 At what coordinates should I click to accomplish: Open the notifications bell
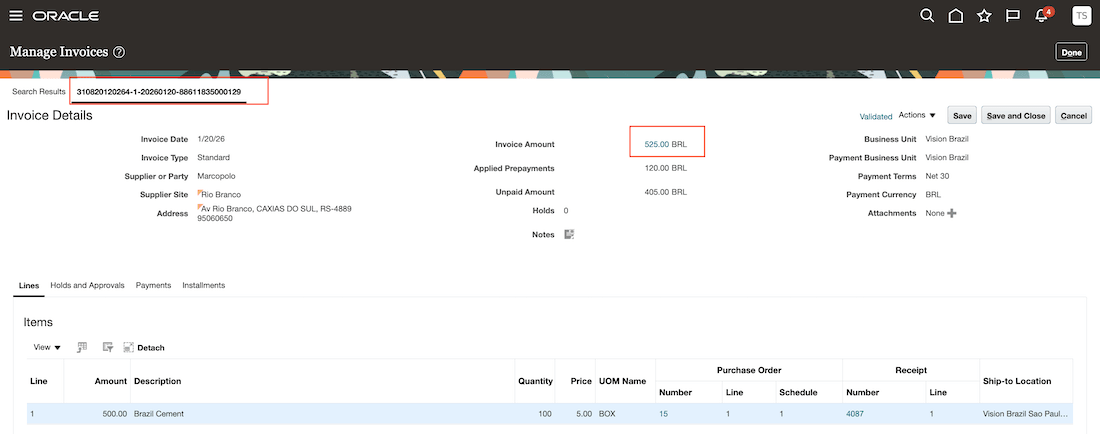(x=1042, y=15)
